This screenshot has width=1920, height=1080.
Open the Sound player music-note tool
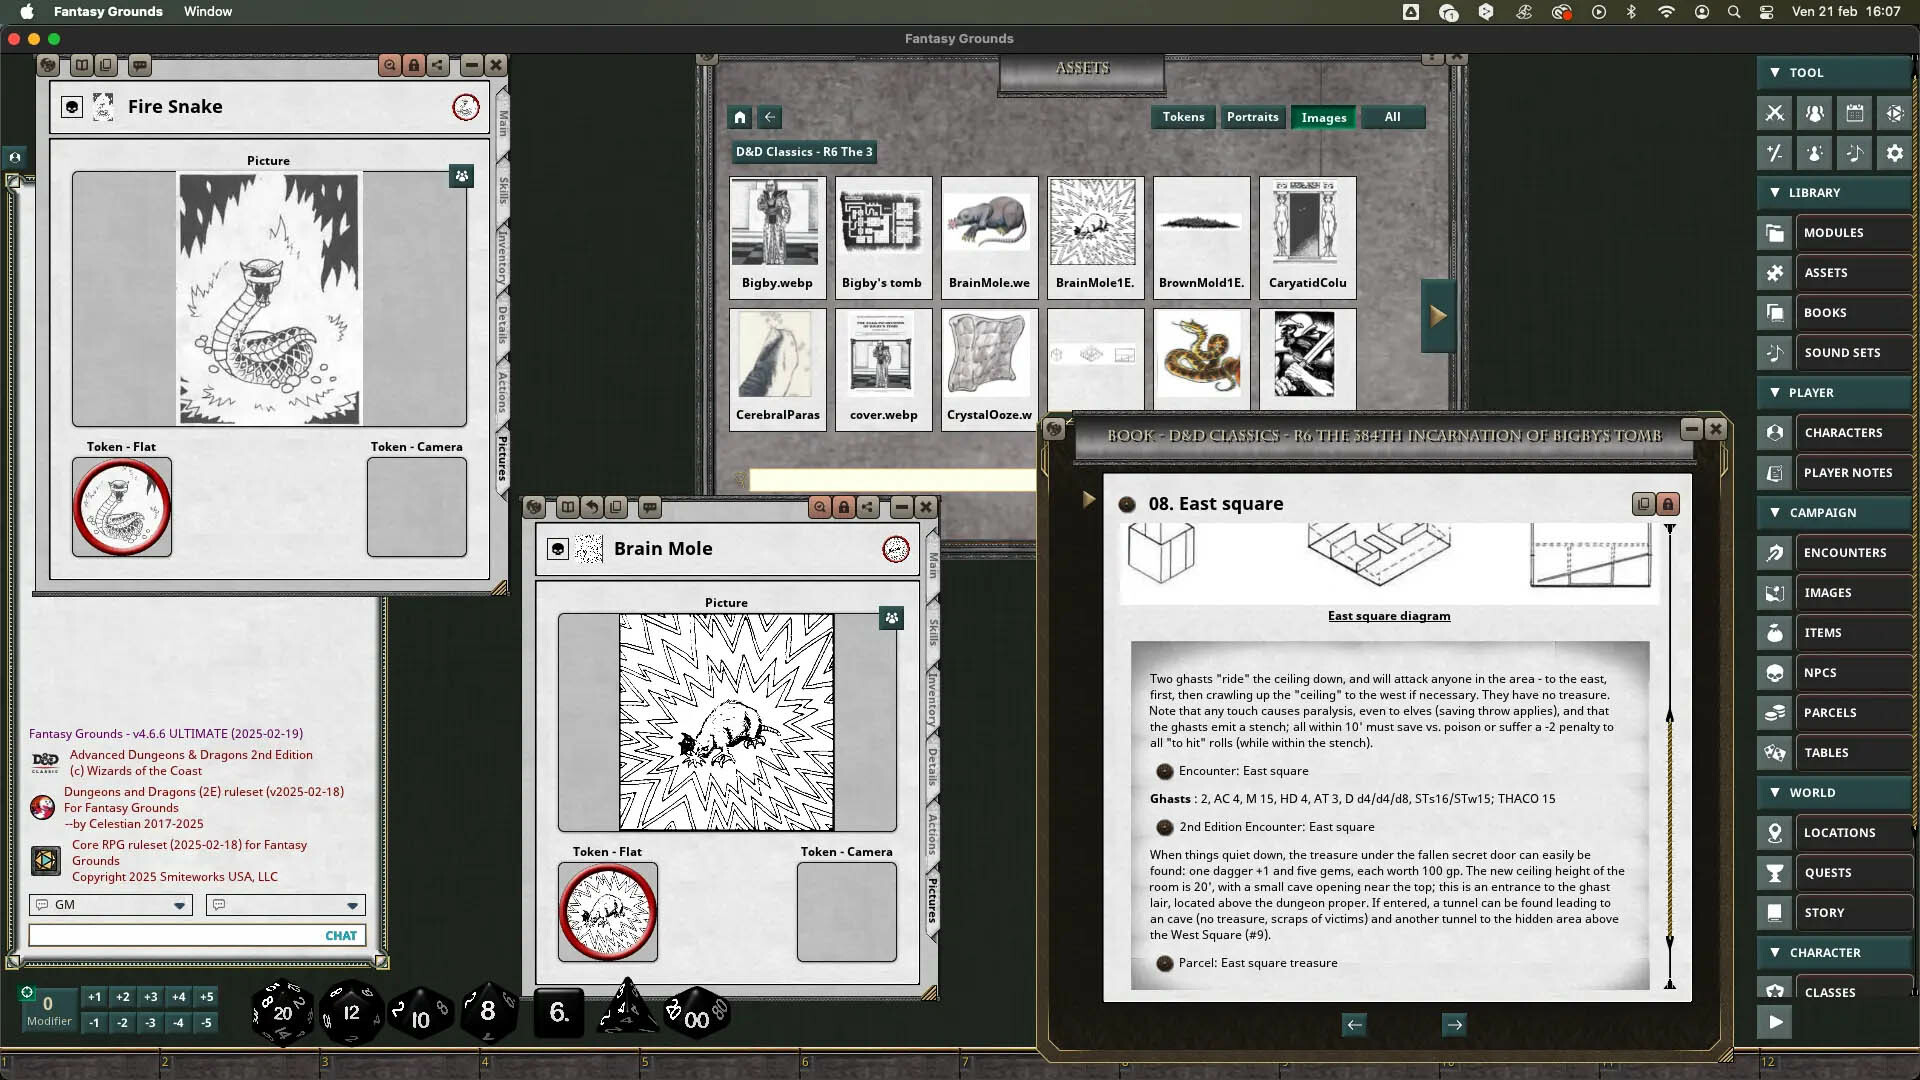pos(1855,153)
